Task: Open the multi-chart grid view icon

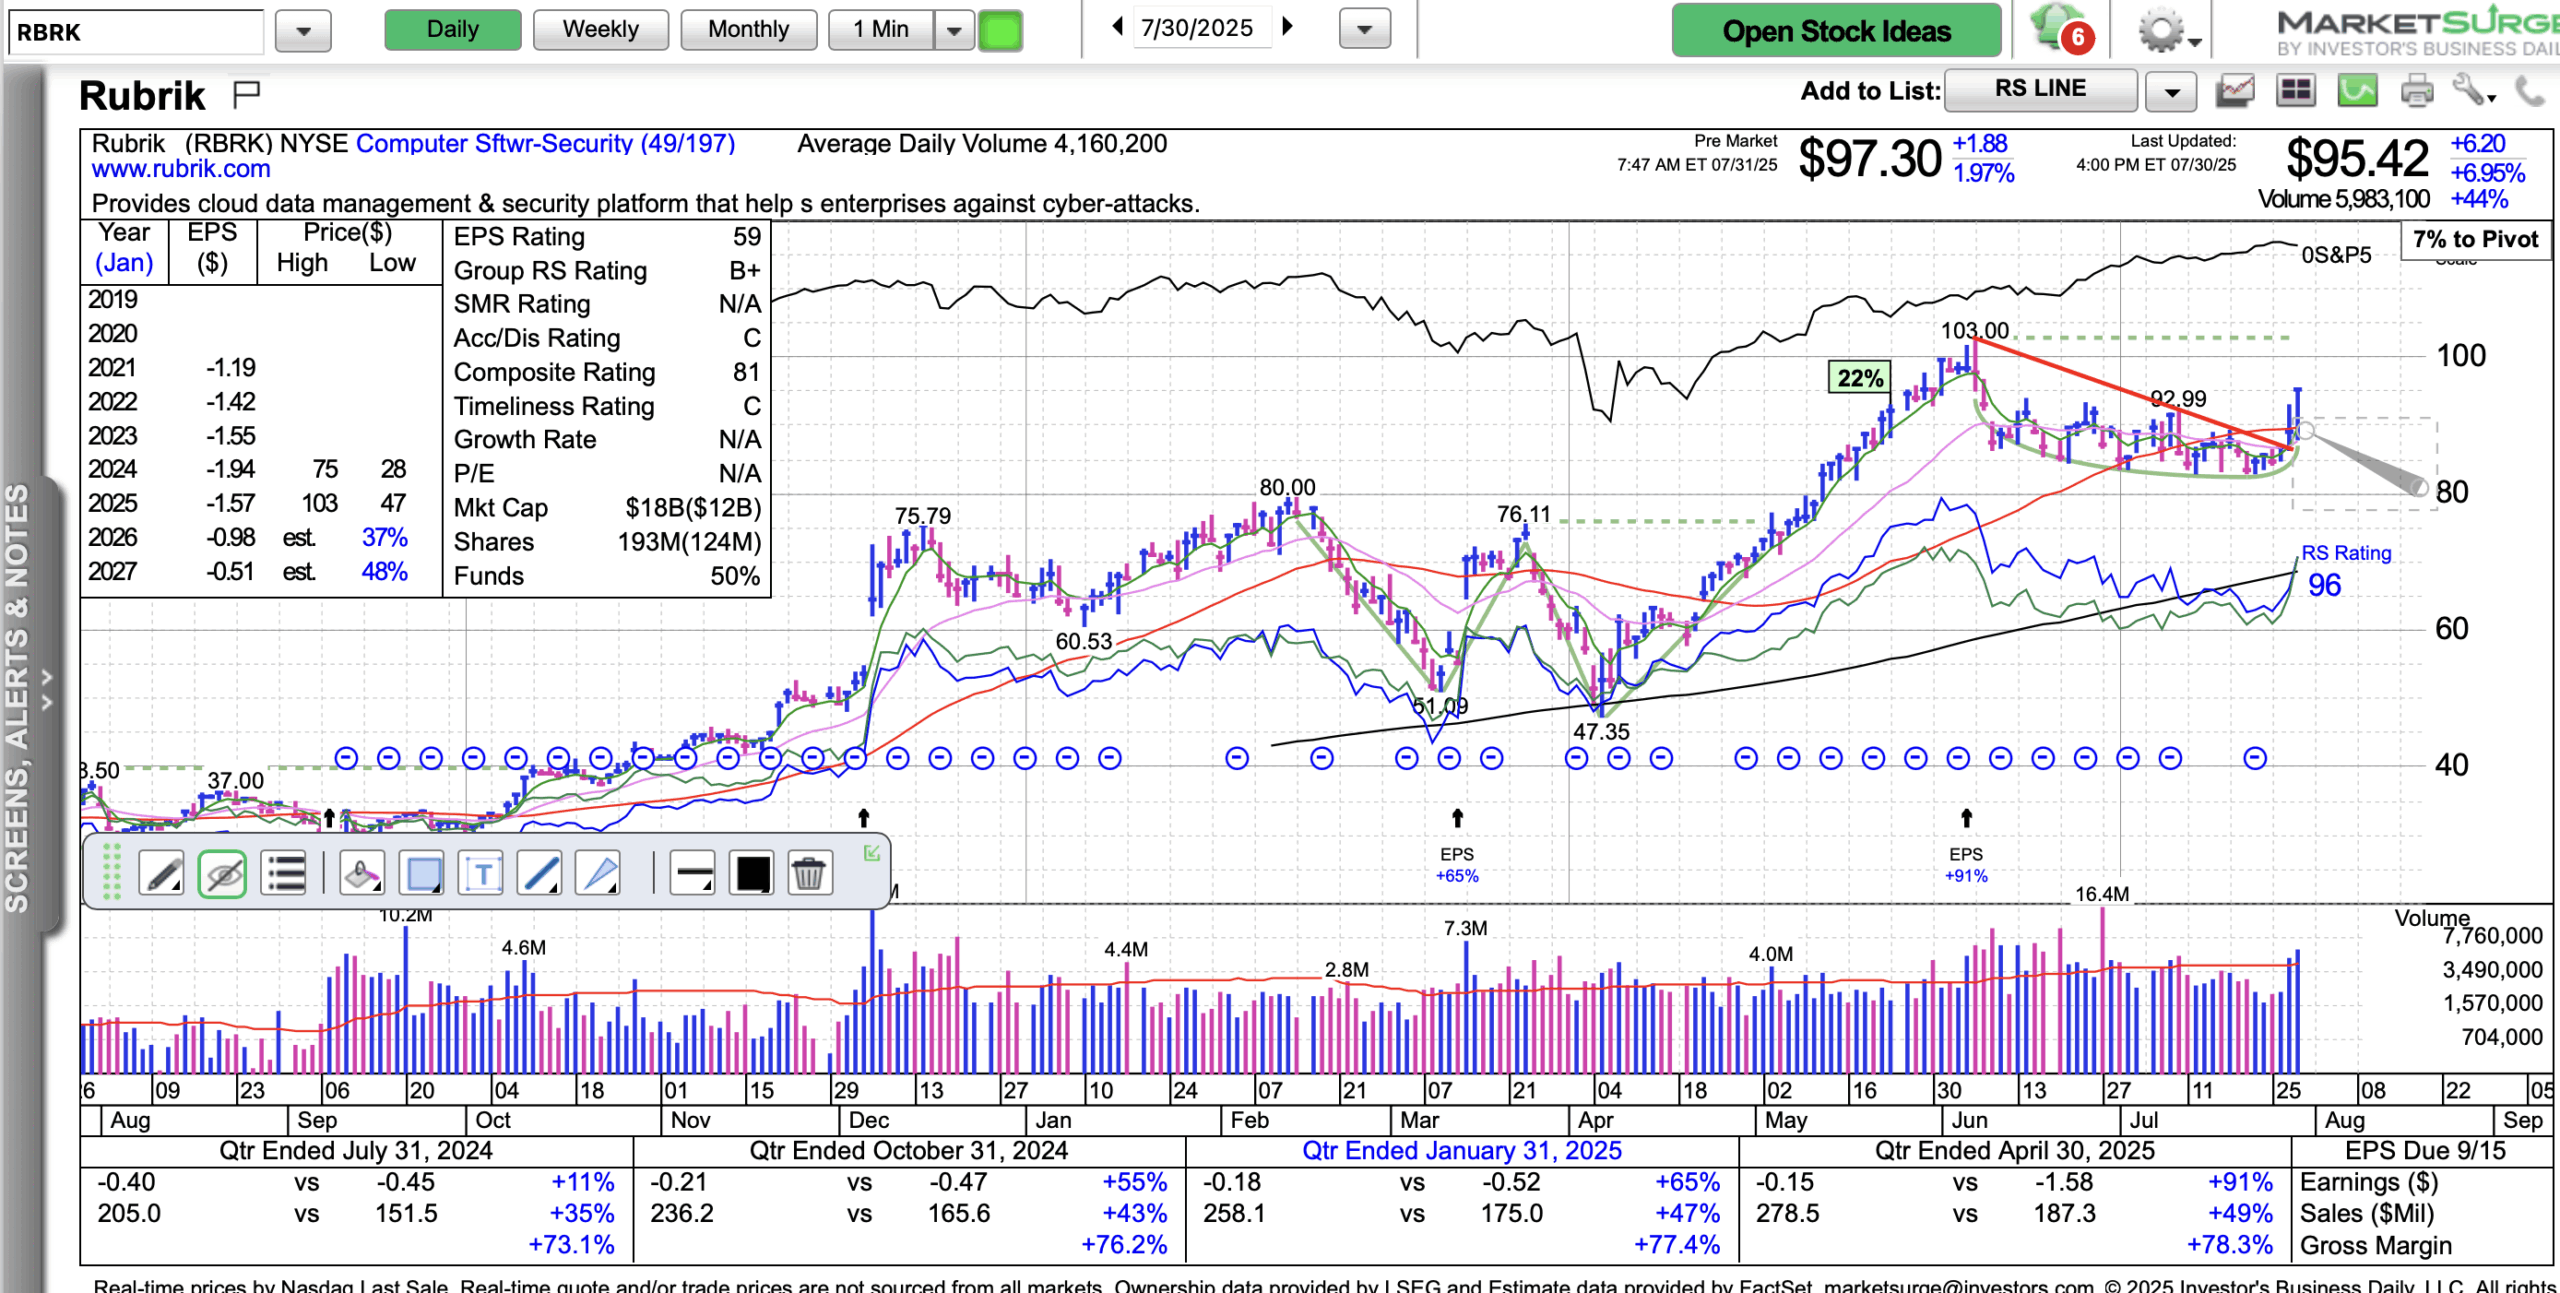Action: pyautogui.click(x=2296, y=92)
